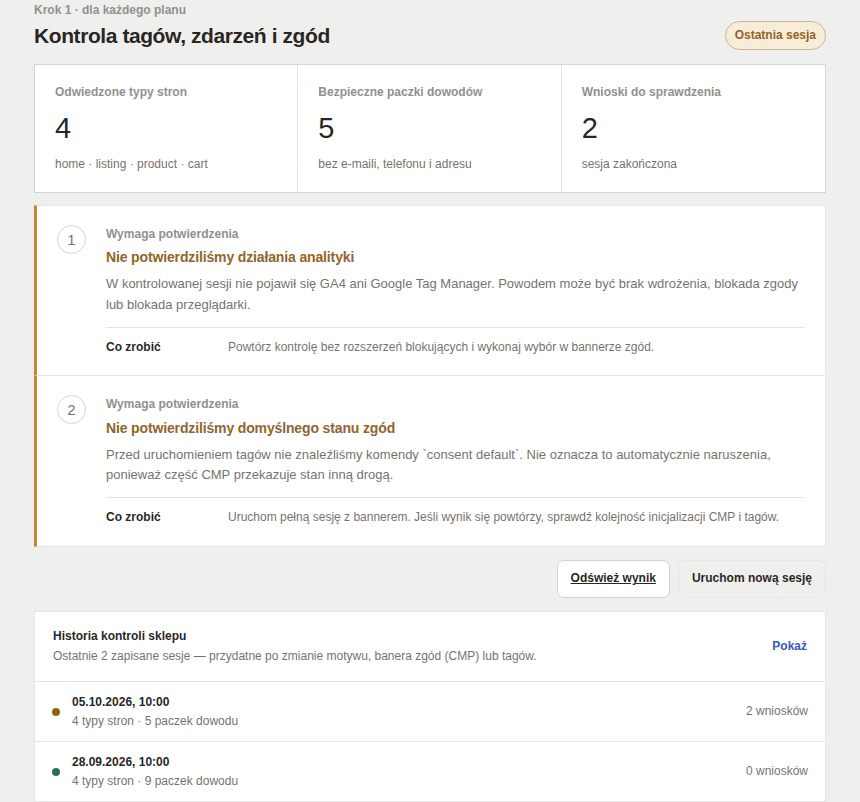
Task: Expand history with the Pokaż link
Action: (789, 646)
